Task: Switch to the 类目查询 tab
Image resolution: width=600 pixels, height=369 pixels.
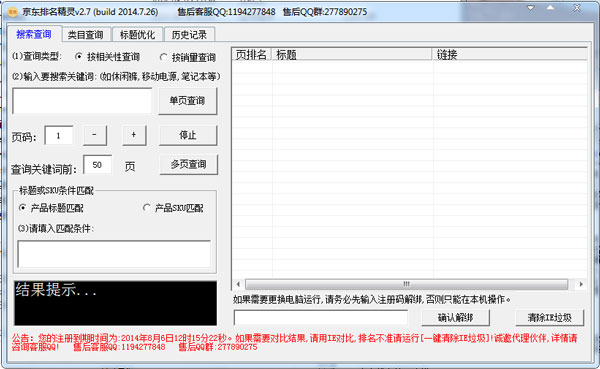Action: 86,35
